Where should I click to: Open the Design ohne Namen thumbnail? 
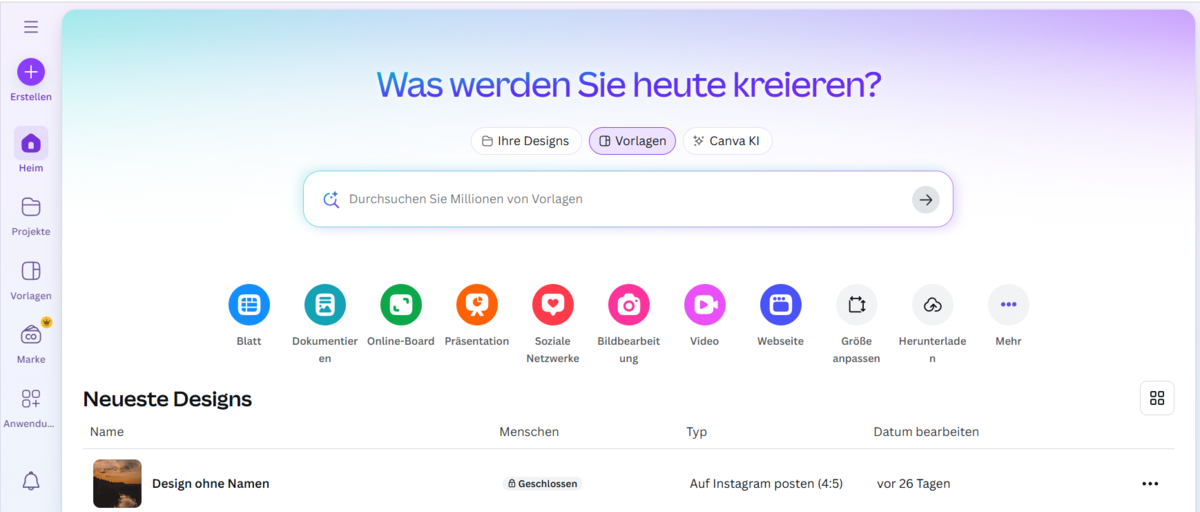(117, 484)
